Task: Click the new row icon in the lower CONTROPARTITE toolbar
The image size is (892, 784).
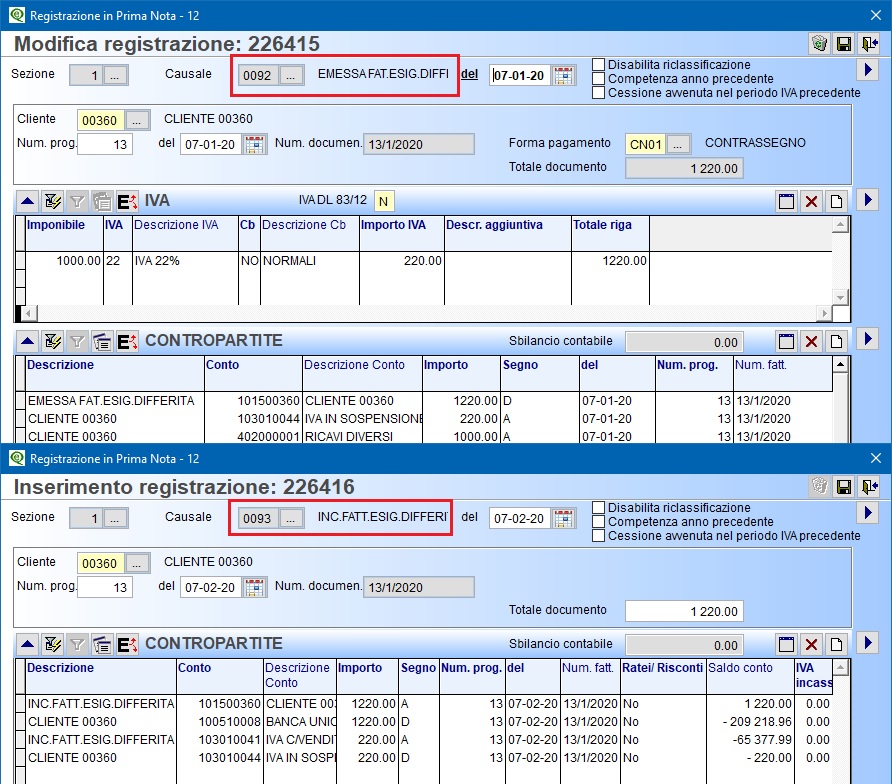Action: [x=835, y=643]
